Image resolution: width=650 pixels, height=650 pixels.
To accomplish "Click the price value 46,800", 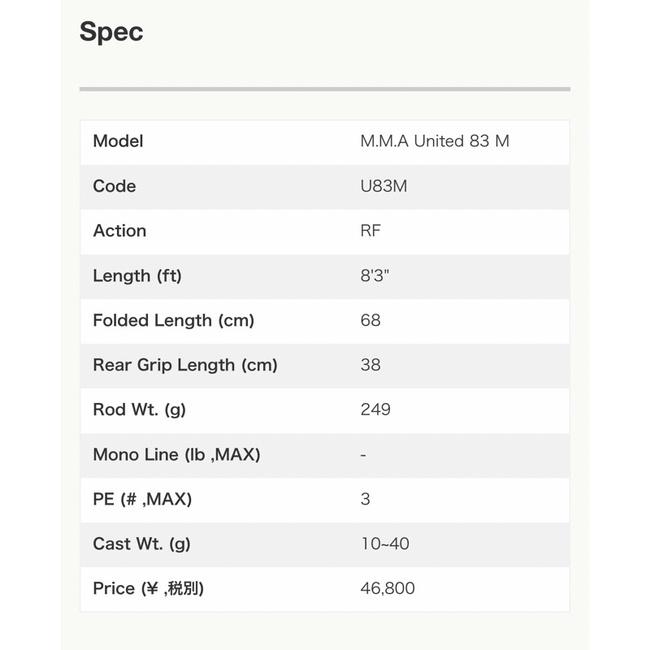I will pyautogui.click(x=387, y=589).
